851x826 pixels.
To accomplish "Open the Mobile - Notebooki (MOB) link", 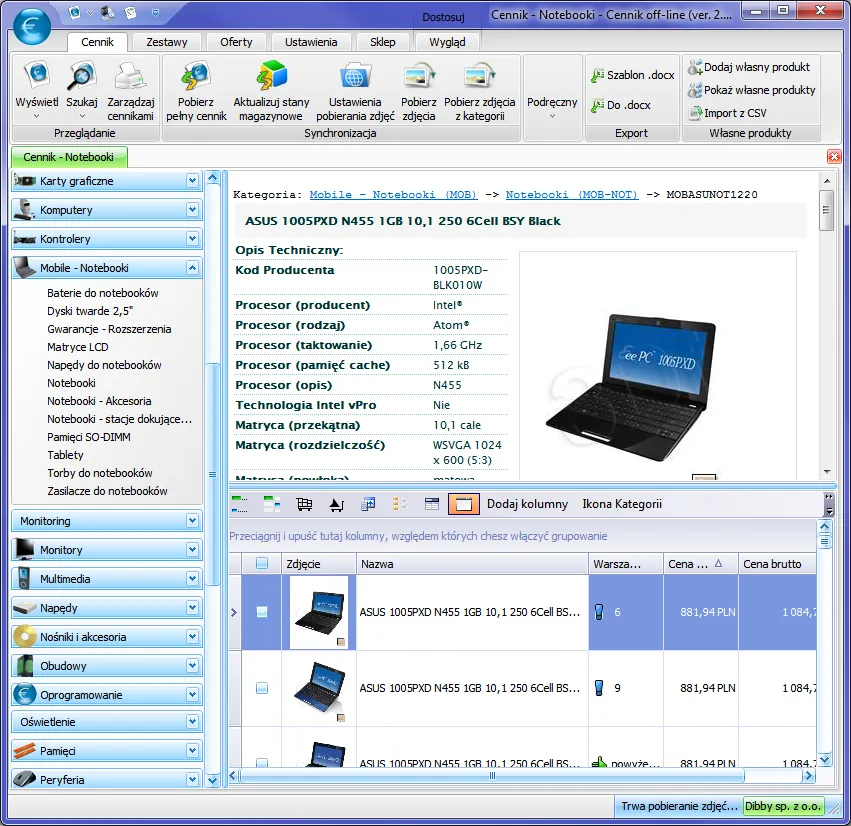I will (393, 195).
